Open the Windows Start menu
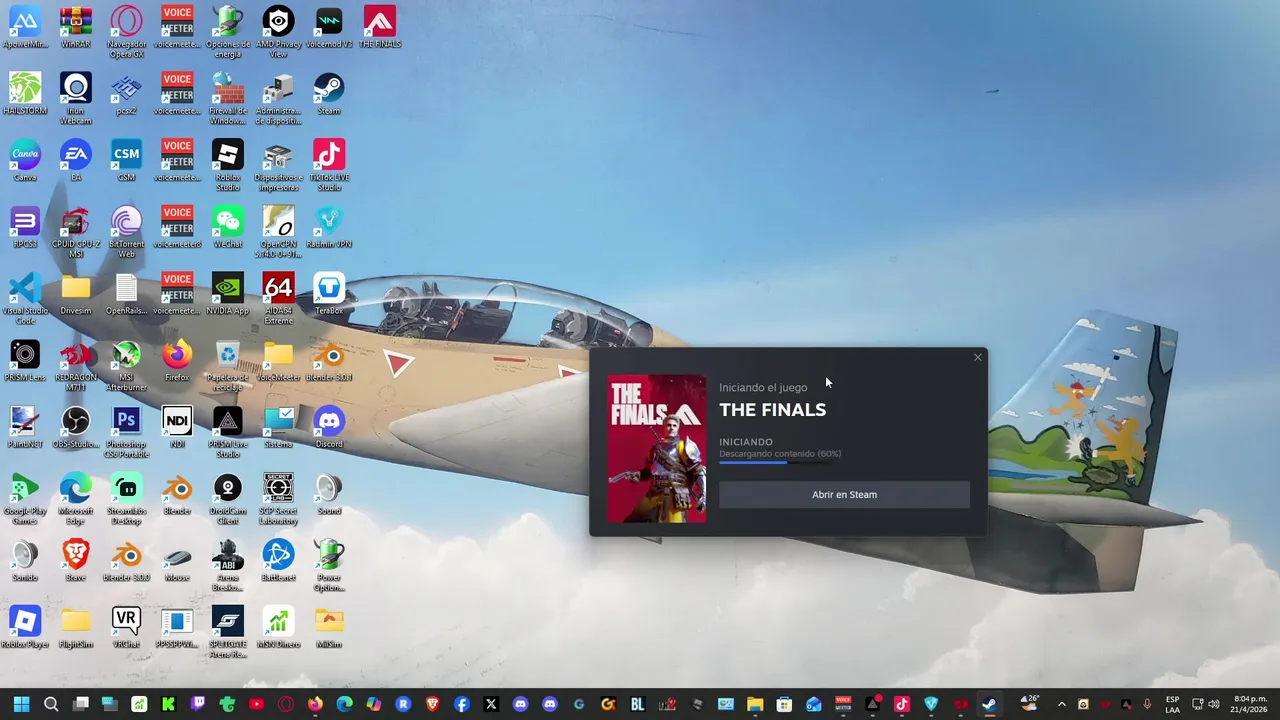Viewport: 1280px width, 720px height. (x=21, y=704)
